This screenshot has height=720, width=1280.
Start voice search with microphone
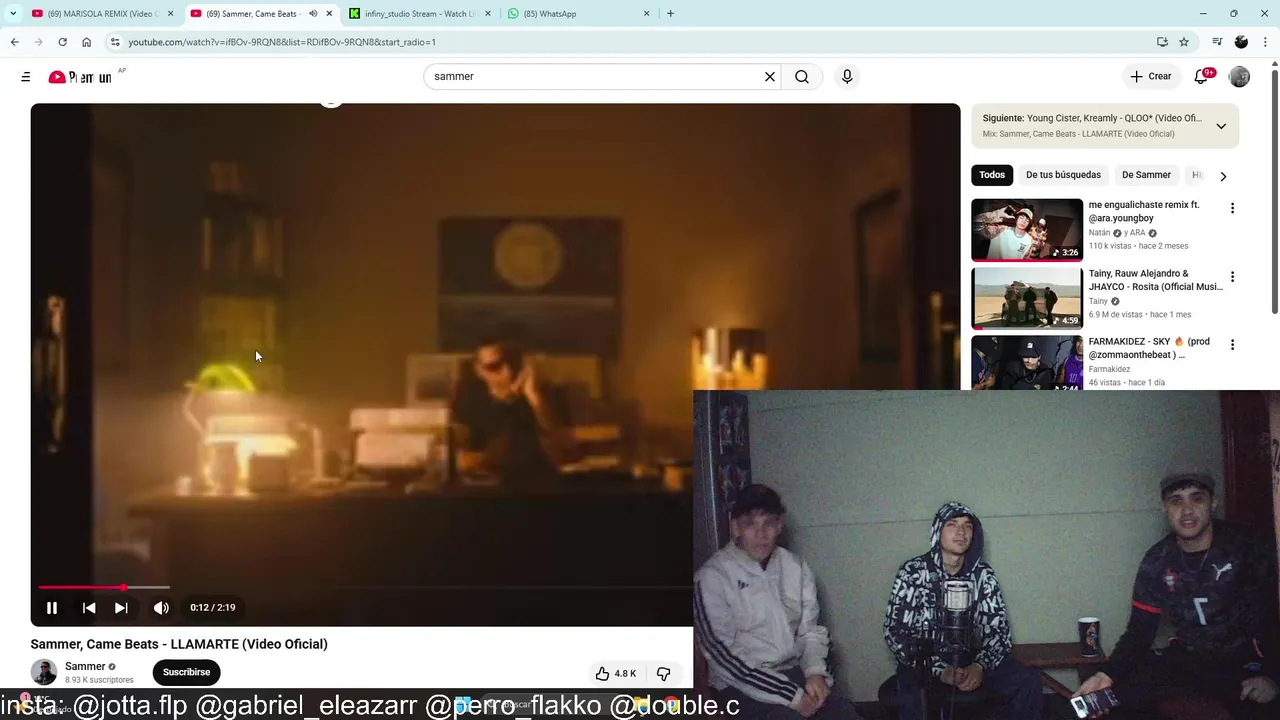pos(847,77)
